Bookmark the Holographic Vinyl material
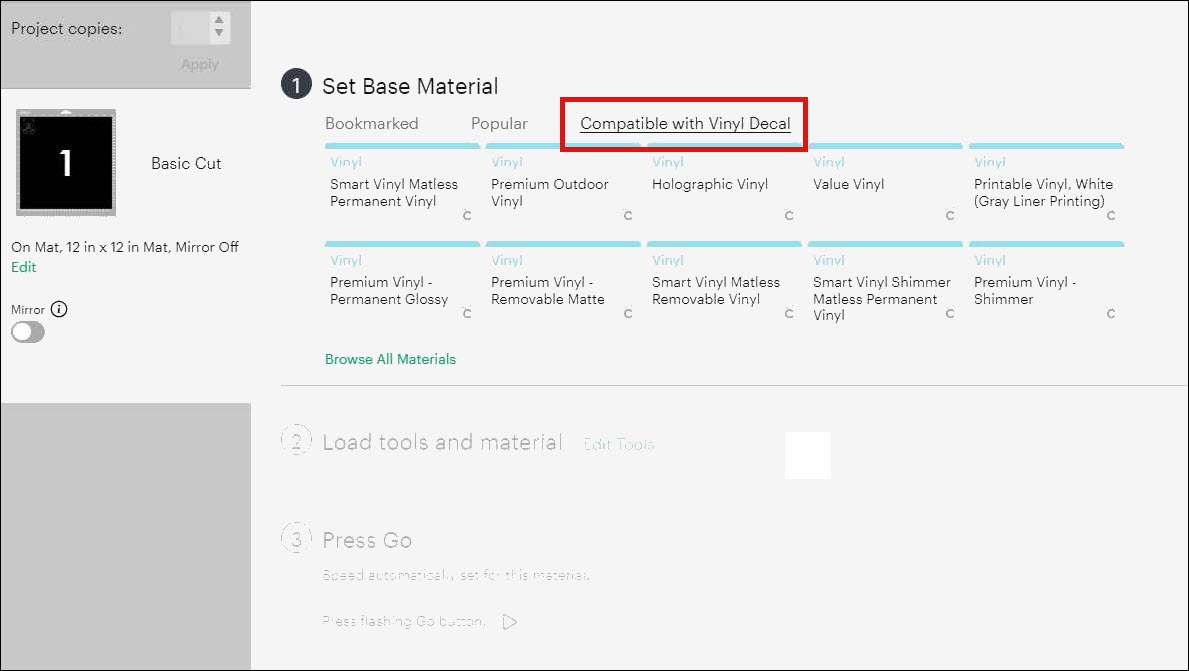The width and height of the screenshot is (1189, 671). click(788, 214)
